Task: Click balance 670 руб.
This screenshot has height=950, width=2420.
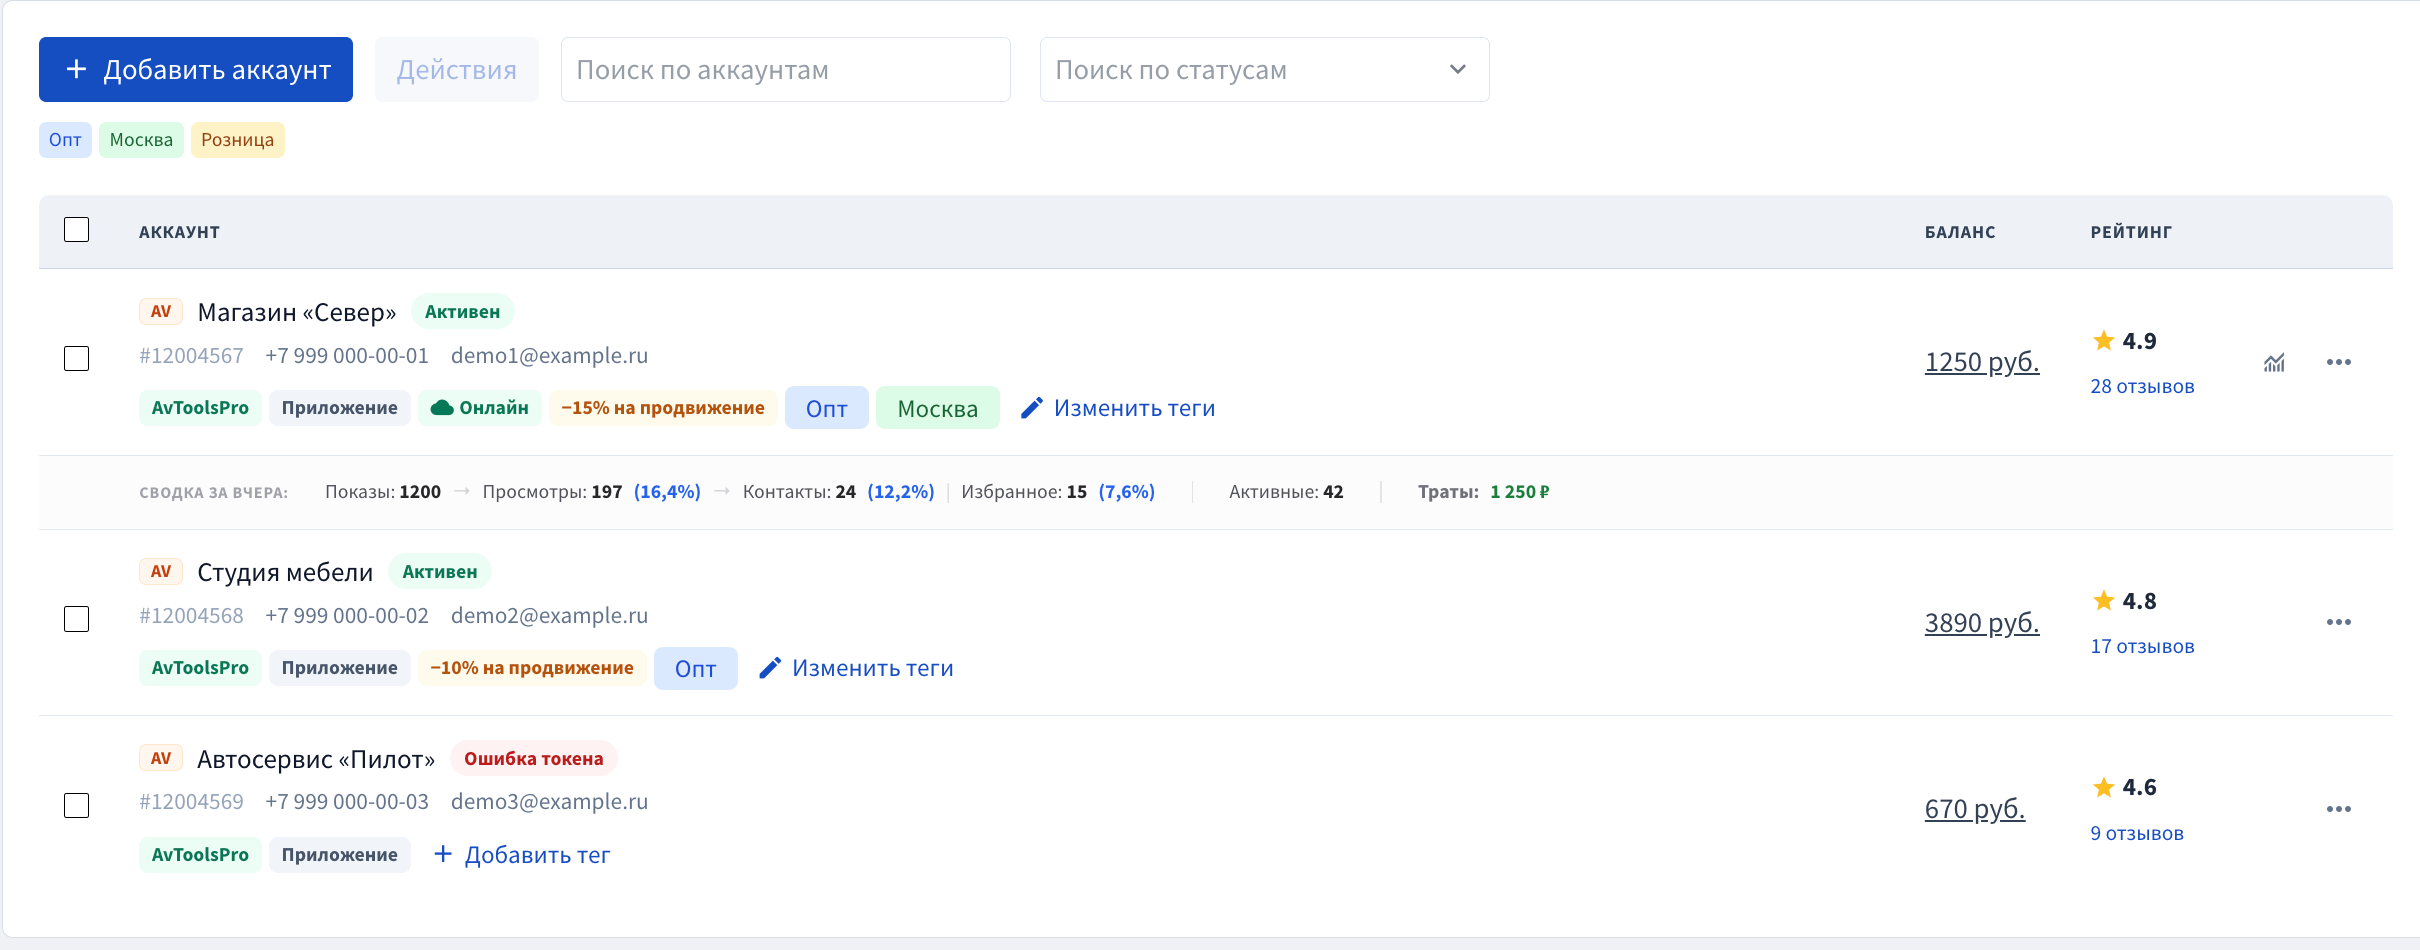Action: click(x=1975, y=809)
